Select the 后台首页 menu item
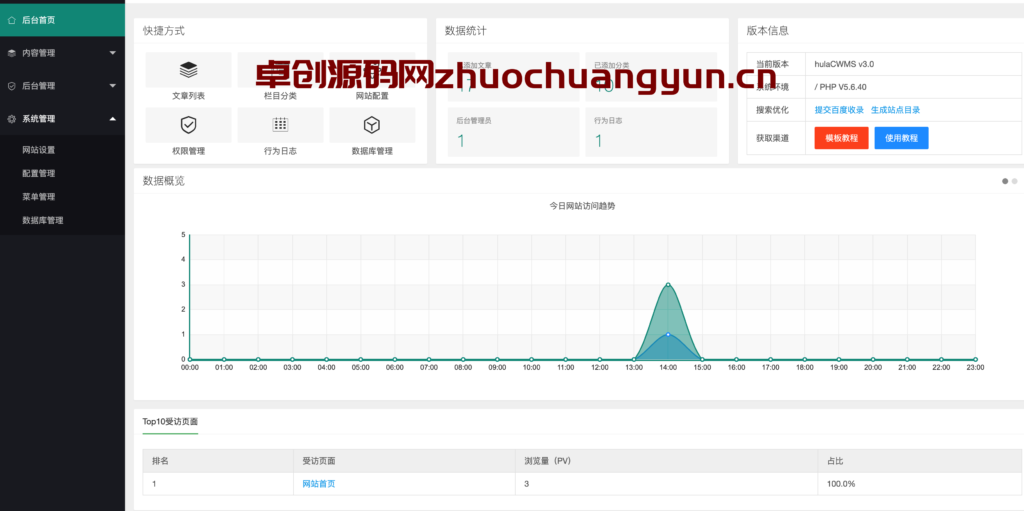 coord(62,20)
